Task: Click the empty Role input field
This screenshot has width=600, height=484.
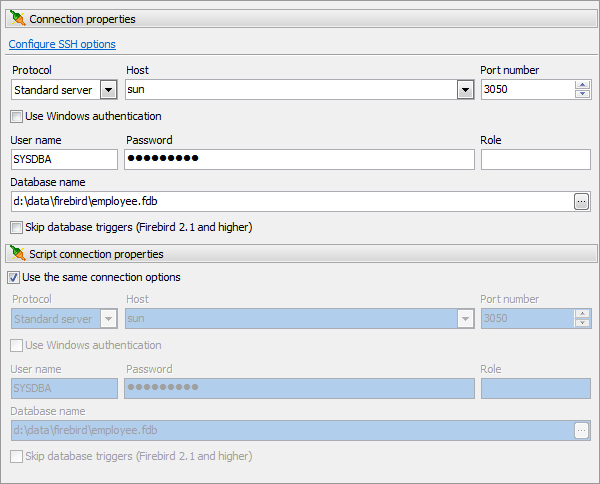Action: (536, 159)
